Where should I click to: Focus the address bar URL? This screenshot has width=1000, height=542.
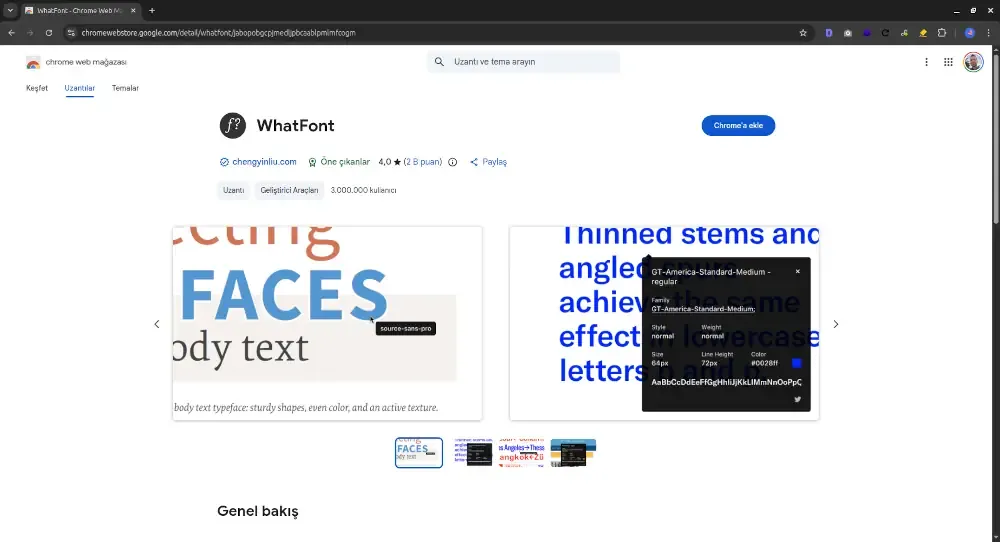218,33
